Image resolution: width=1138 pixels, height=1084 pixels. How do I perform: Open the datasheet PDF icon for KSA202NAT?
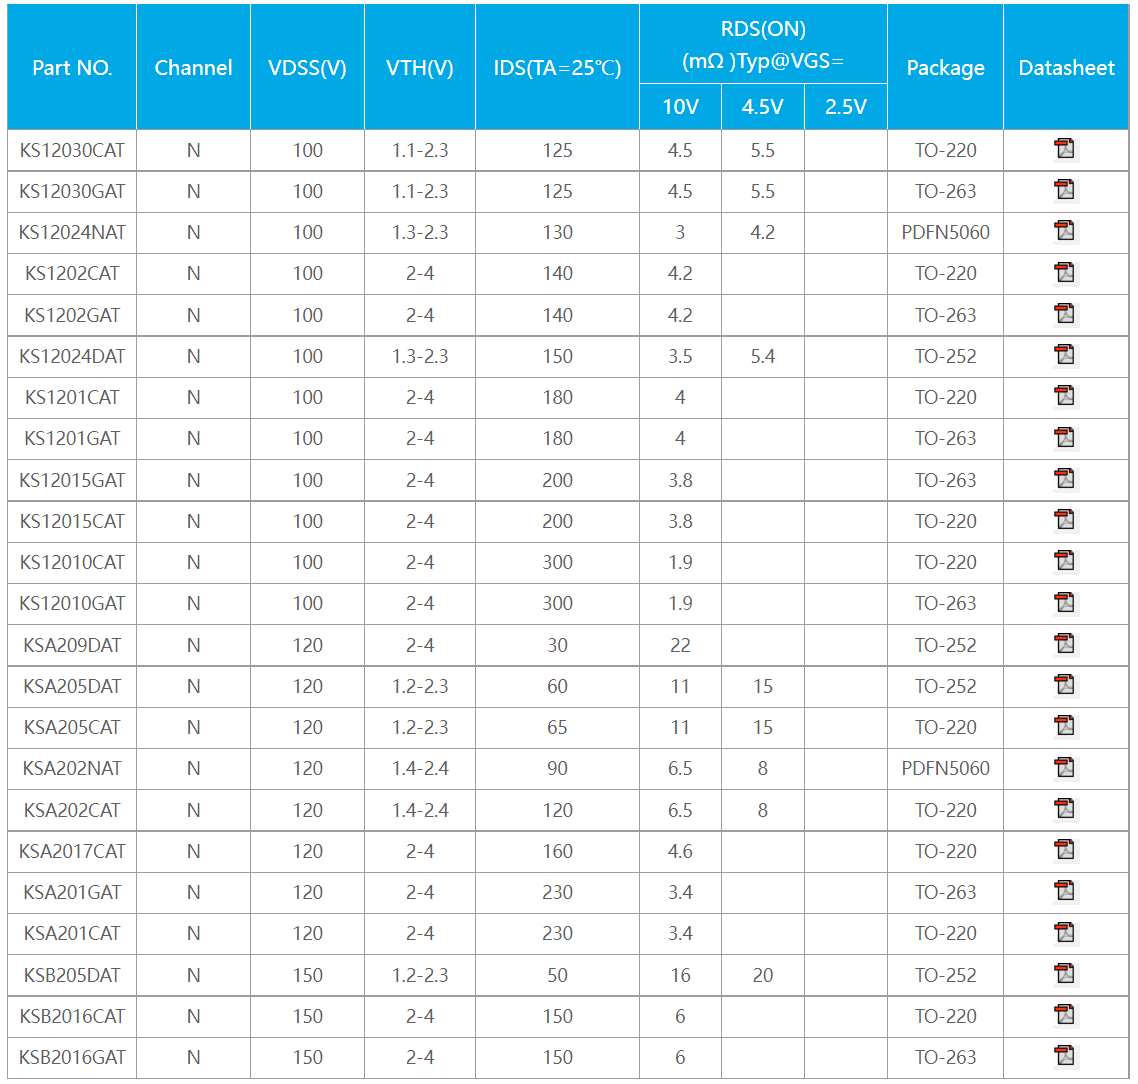[x=1065, y=768]
